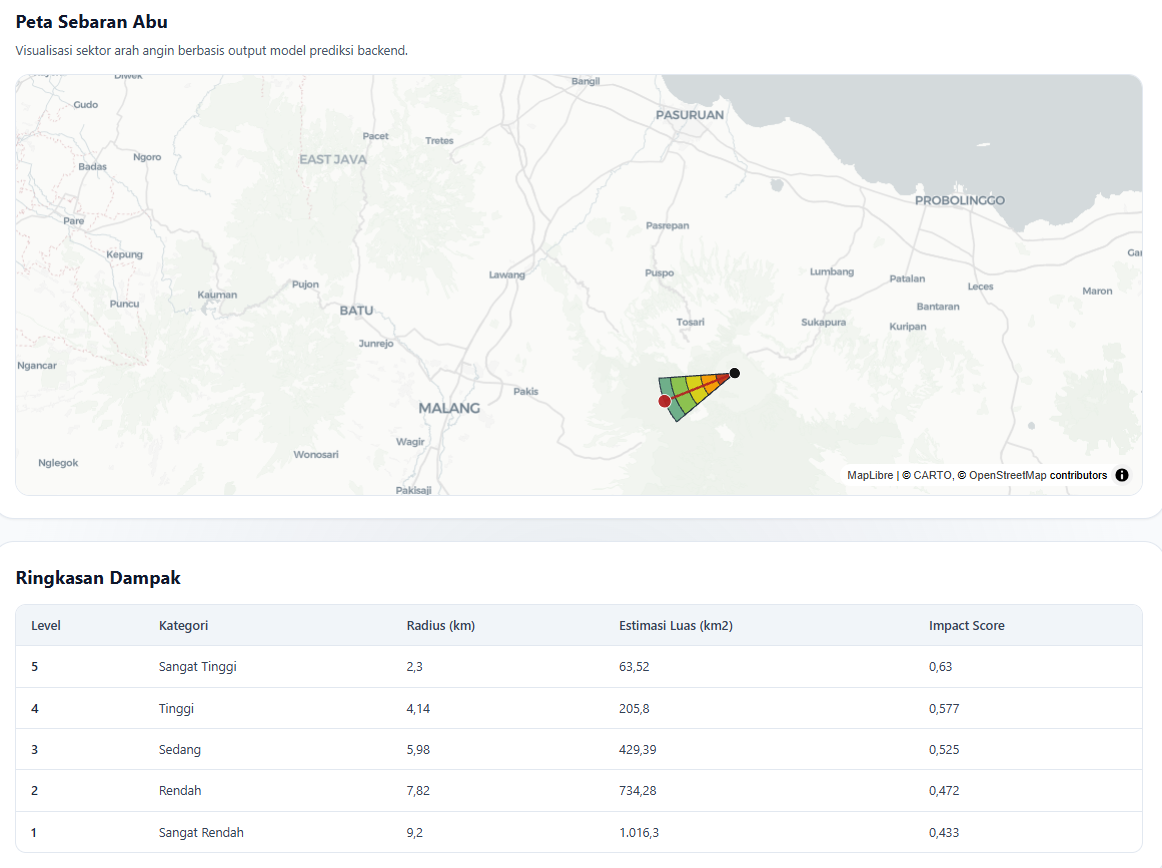The width and height of the screenshot is (1162, 868).
Task: Click radius value 2,3
Action: click(x=414, y=666)
